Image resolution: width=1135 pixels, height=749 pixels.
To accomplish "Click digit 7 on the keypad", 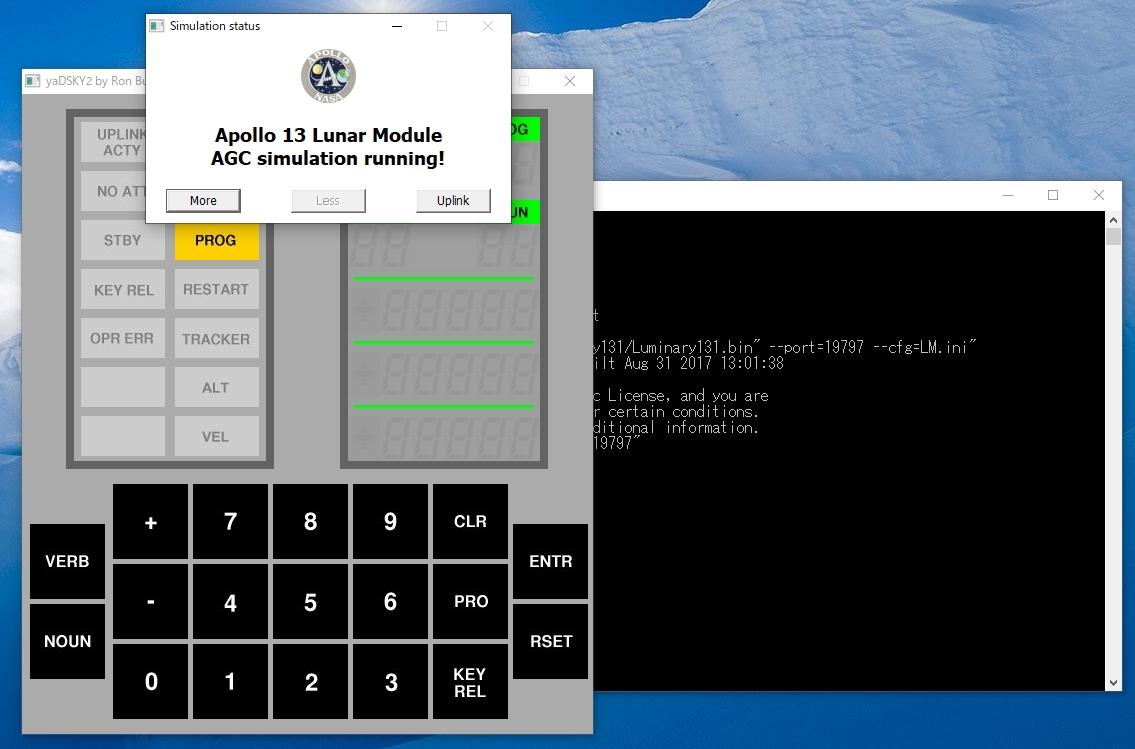I will (x=230, y=522).
